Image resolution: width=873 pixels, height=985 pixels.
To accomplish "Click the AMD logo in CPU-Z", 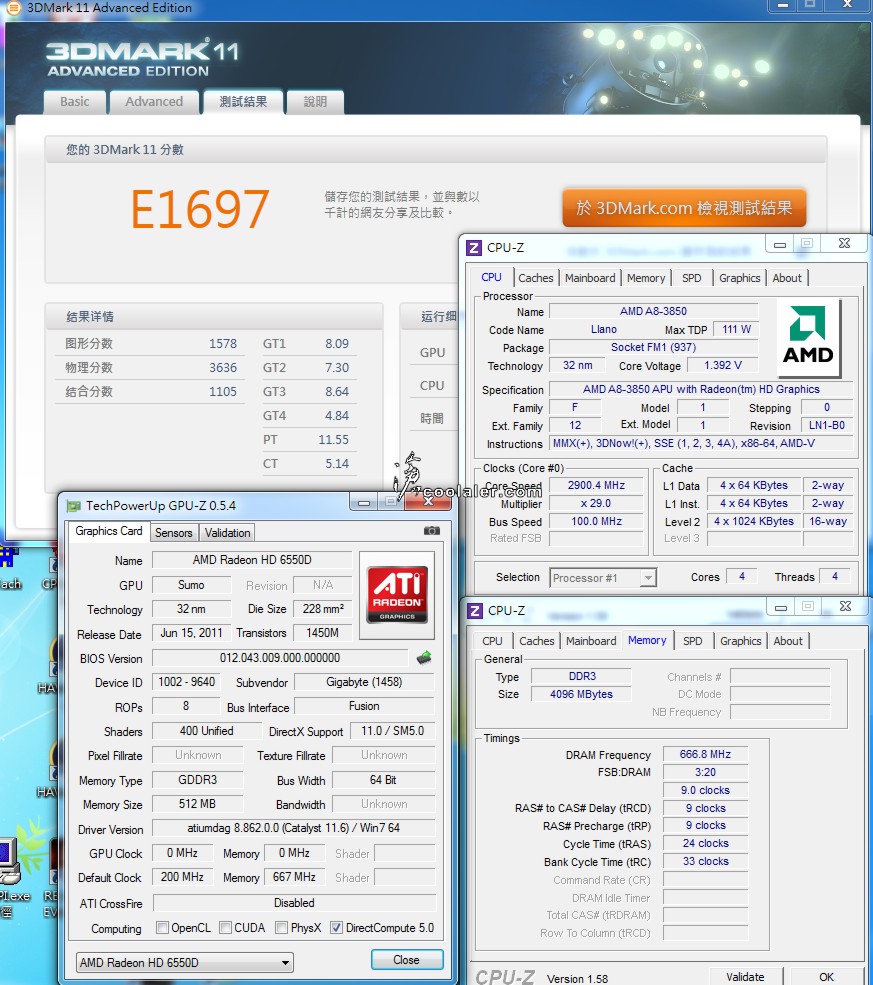I will (x=808, y=337).
